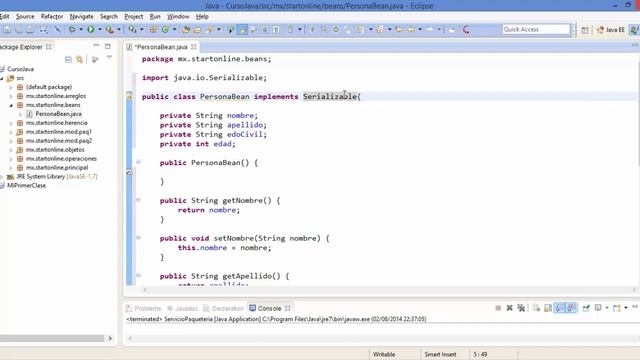The image size is (640, 360).
Task: Click Collapse All in Package Explorer
Action: pos(68,60)
